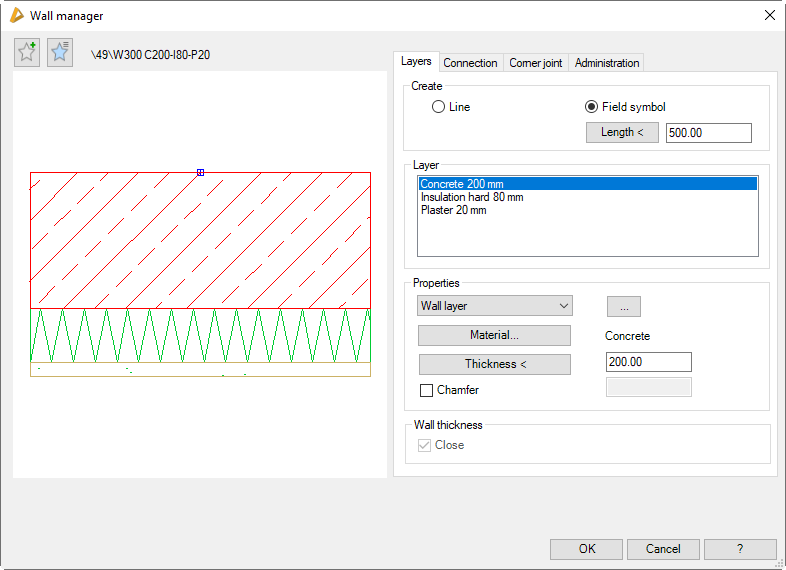Expand the Wall layer dropdown
The image size is (786, 570).
[x=494, y=306]
